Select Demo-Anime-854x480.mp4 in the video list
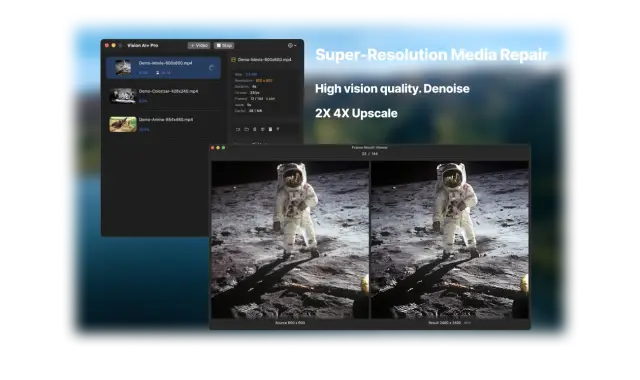The width and height of the screenshot is (640, 380). 163,124
